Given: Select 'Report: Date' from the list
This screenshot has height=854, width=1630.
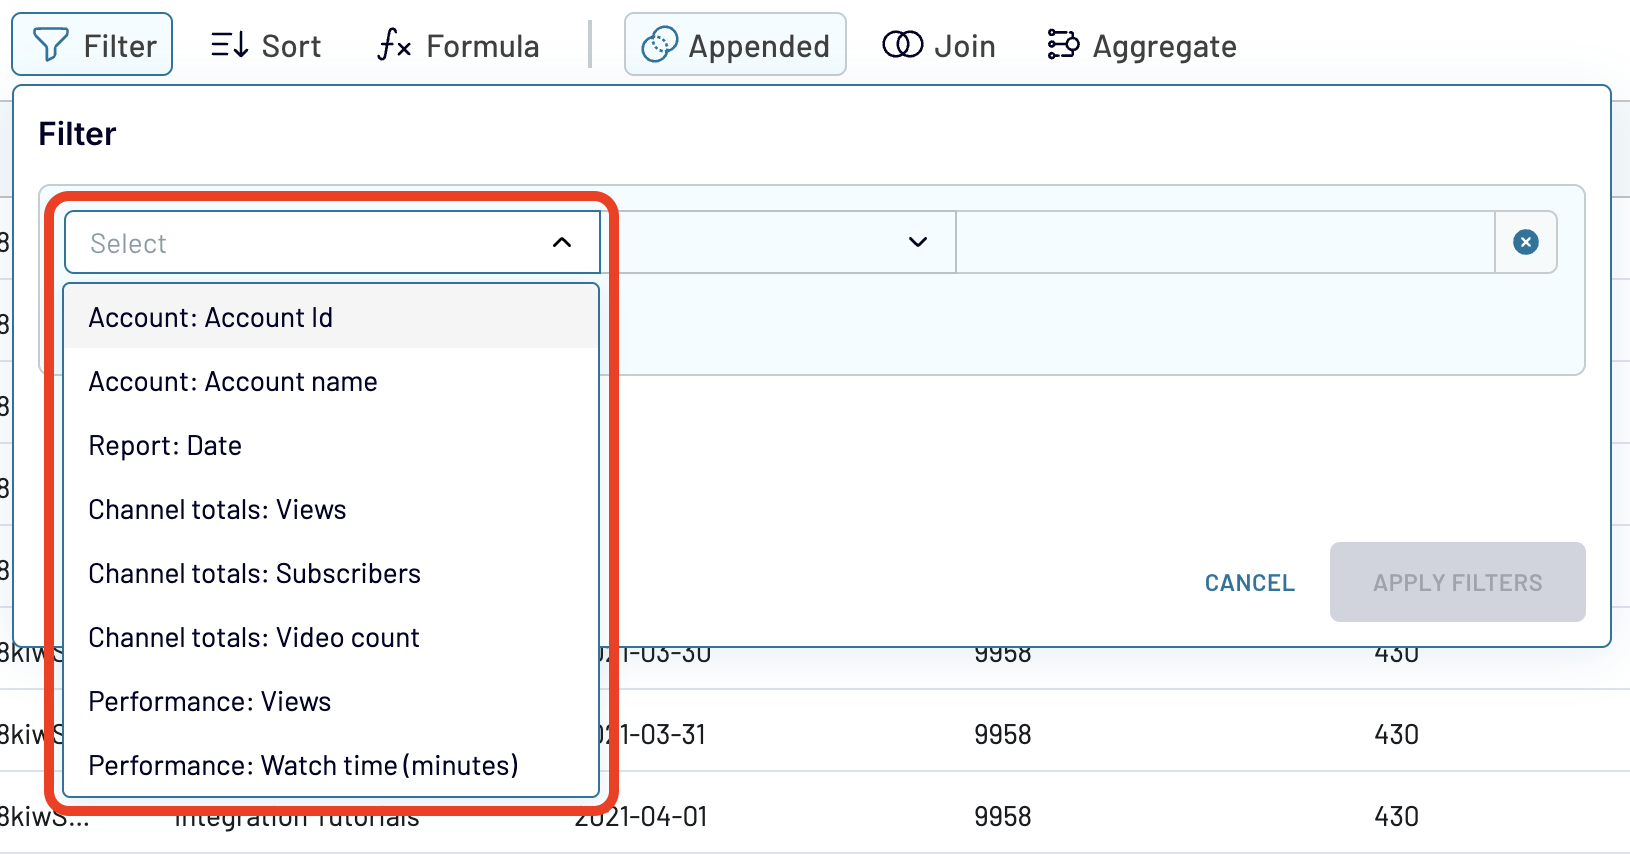Looking at the screenshot, I should [x=165, y=446].
